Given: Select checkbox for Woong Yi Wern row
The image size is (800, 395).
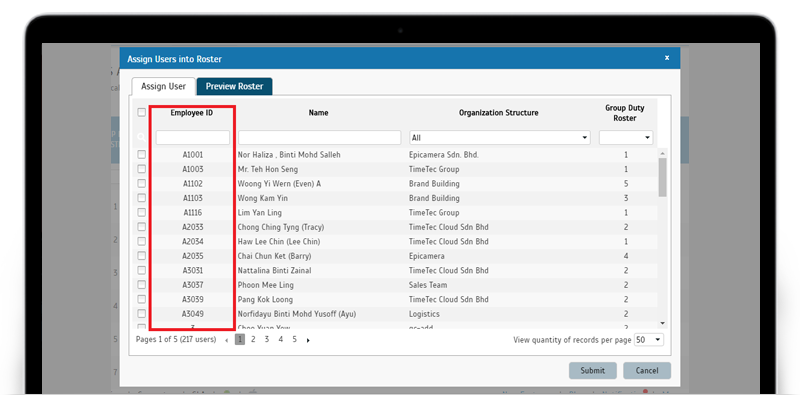Looking at the screenshot, I should (x=141, y=183).
